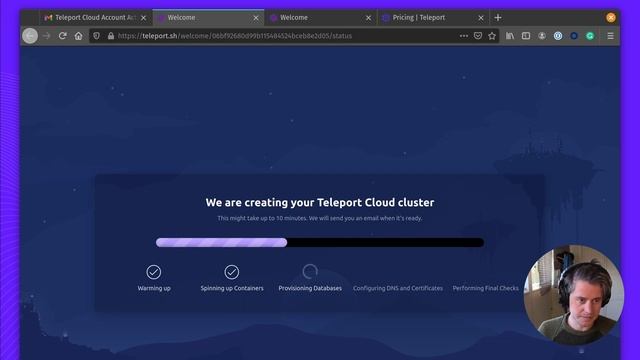
Task: Show site security padlock info
Action: coord(111,36)
